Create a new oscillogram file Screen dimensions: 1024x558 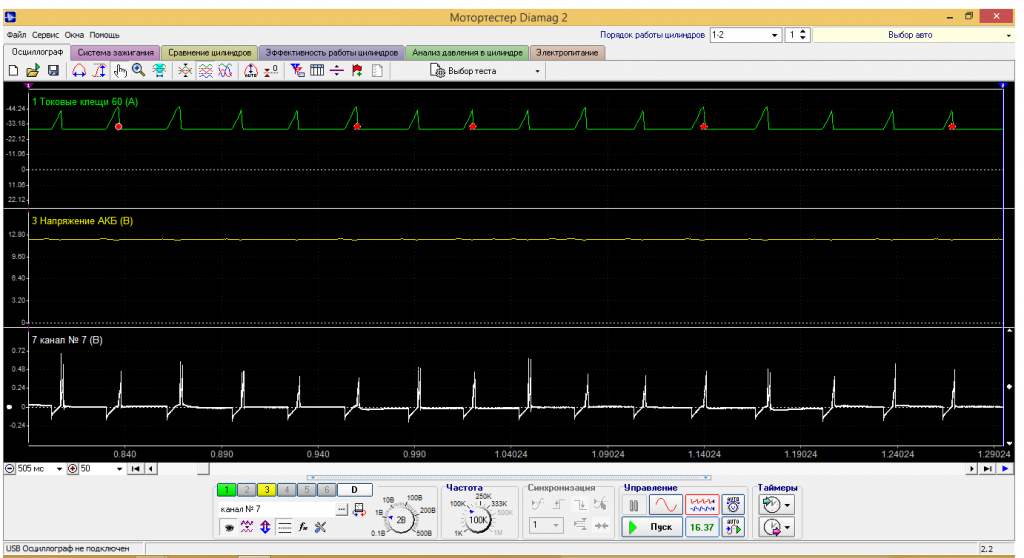pyautogui.click(x=13, y=71)
